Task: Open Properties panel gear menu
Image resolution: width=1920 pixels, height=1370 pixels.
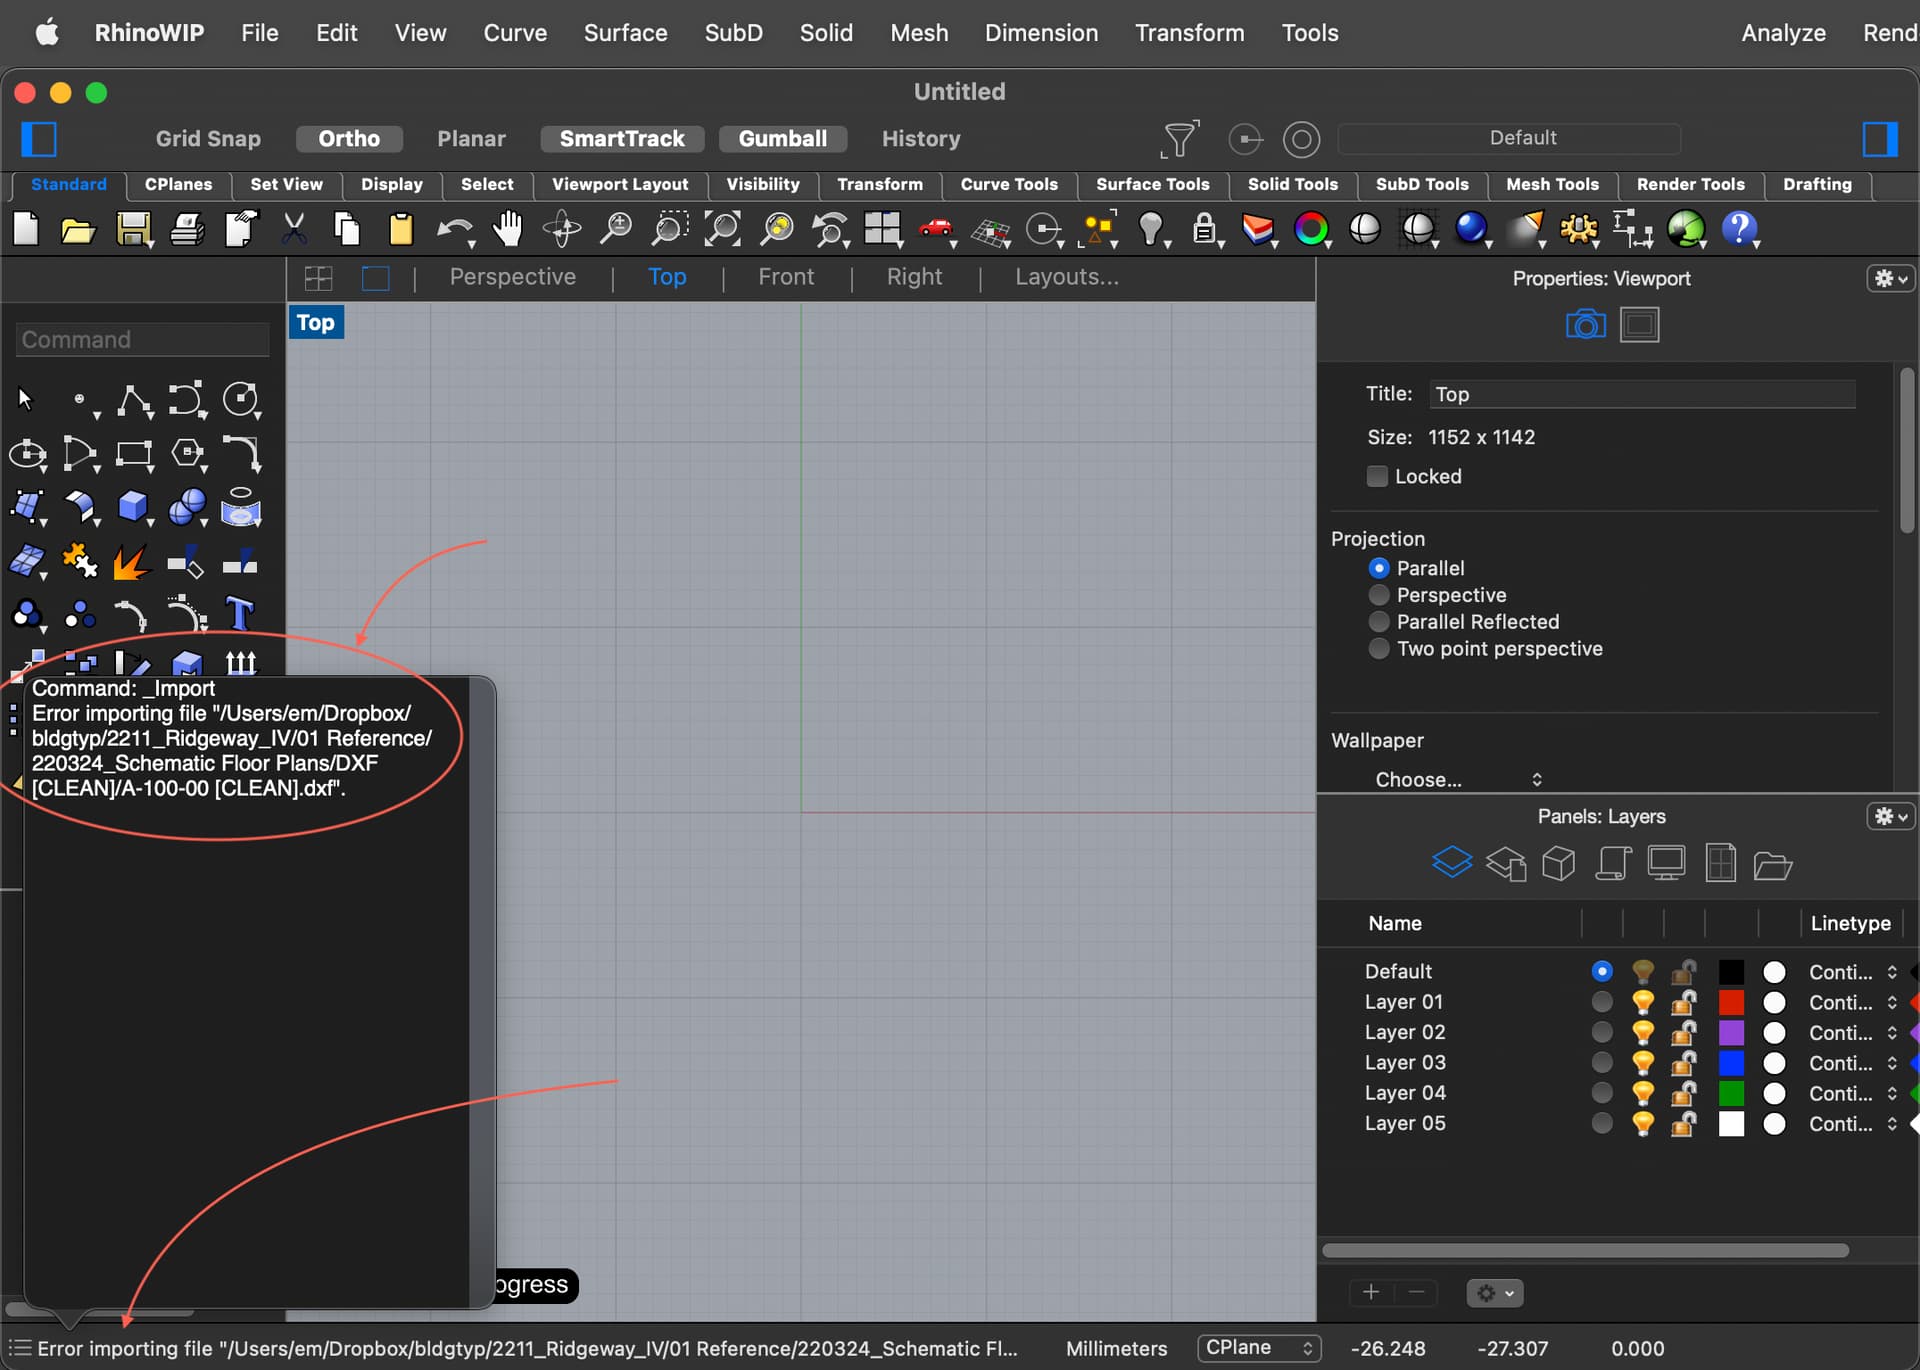Action: coord(1890,279)
